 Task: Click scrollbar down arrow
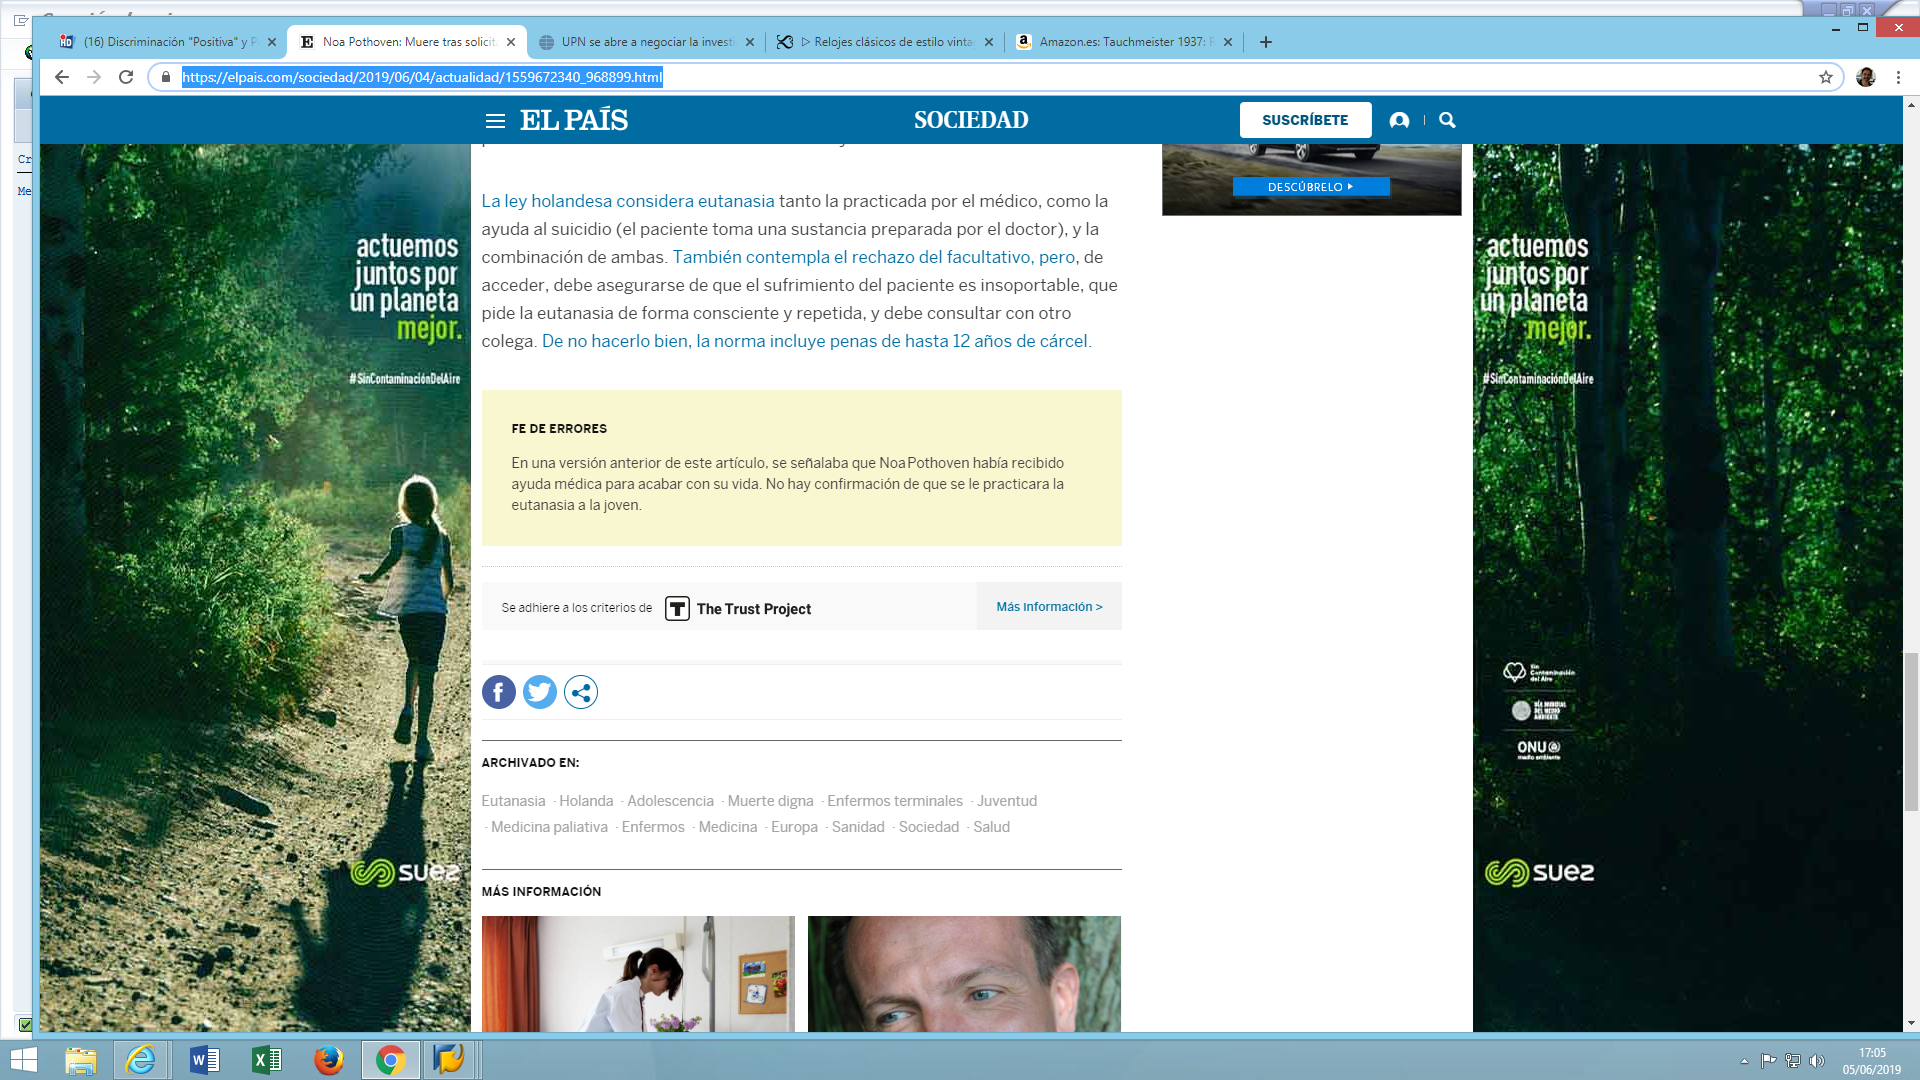1911,1023
